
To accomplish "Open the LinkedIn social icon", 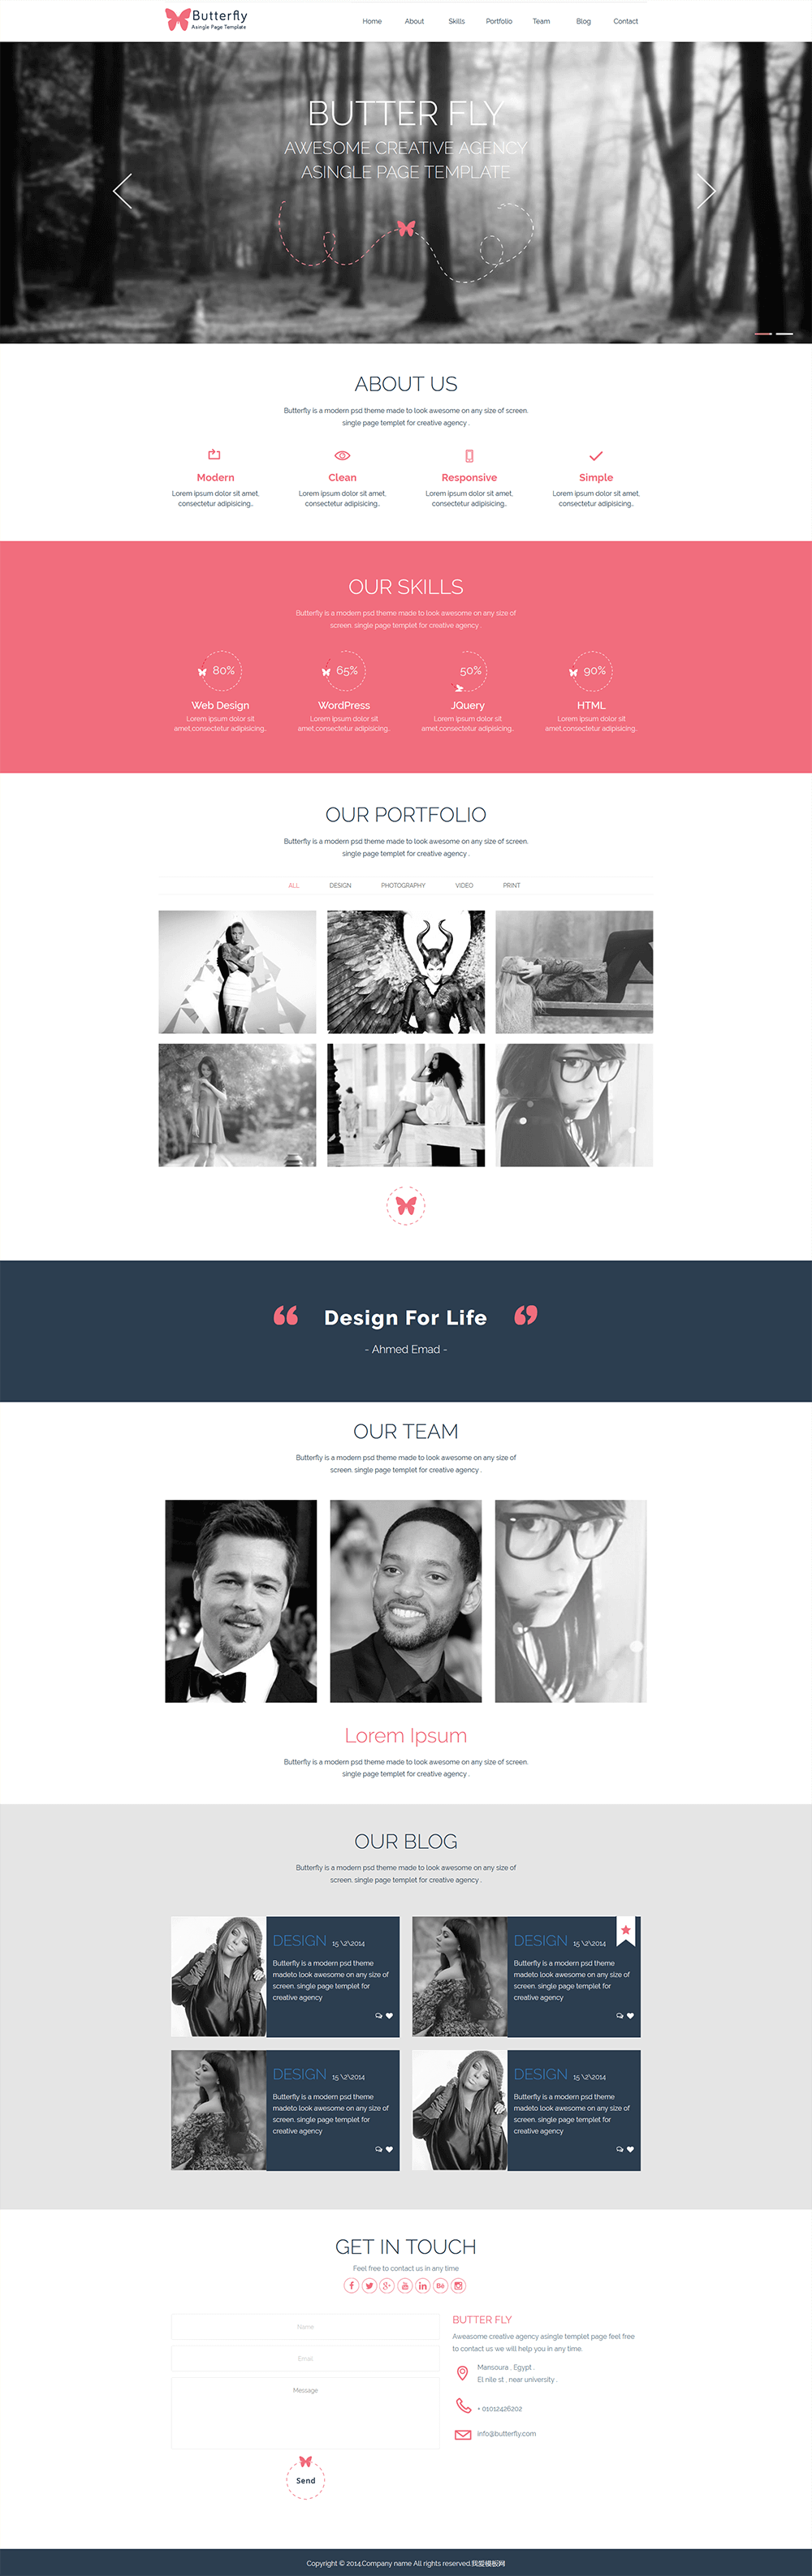I will 423,2286.
